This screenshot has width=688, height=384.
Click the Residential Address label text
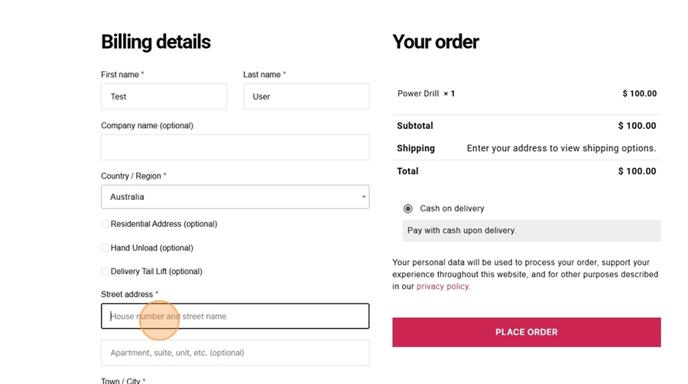(164, 224)
